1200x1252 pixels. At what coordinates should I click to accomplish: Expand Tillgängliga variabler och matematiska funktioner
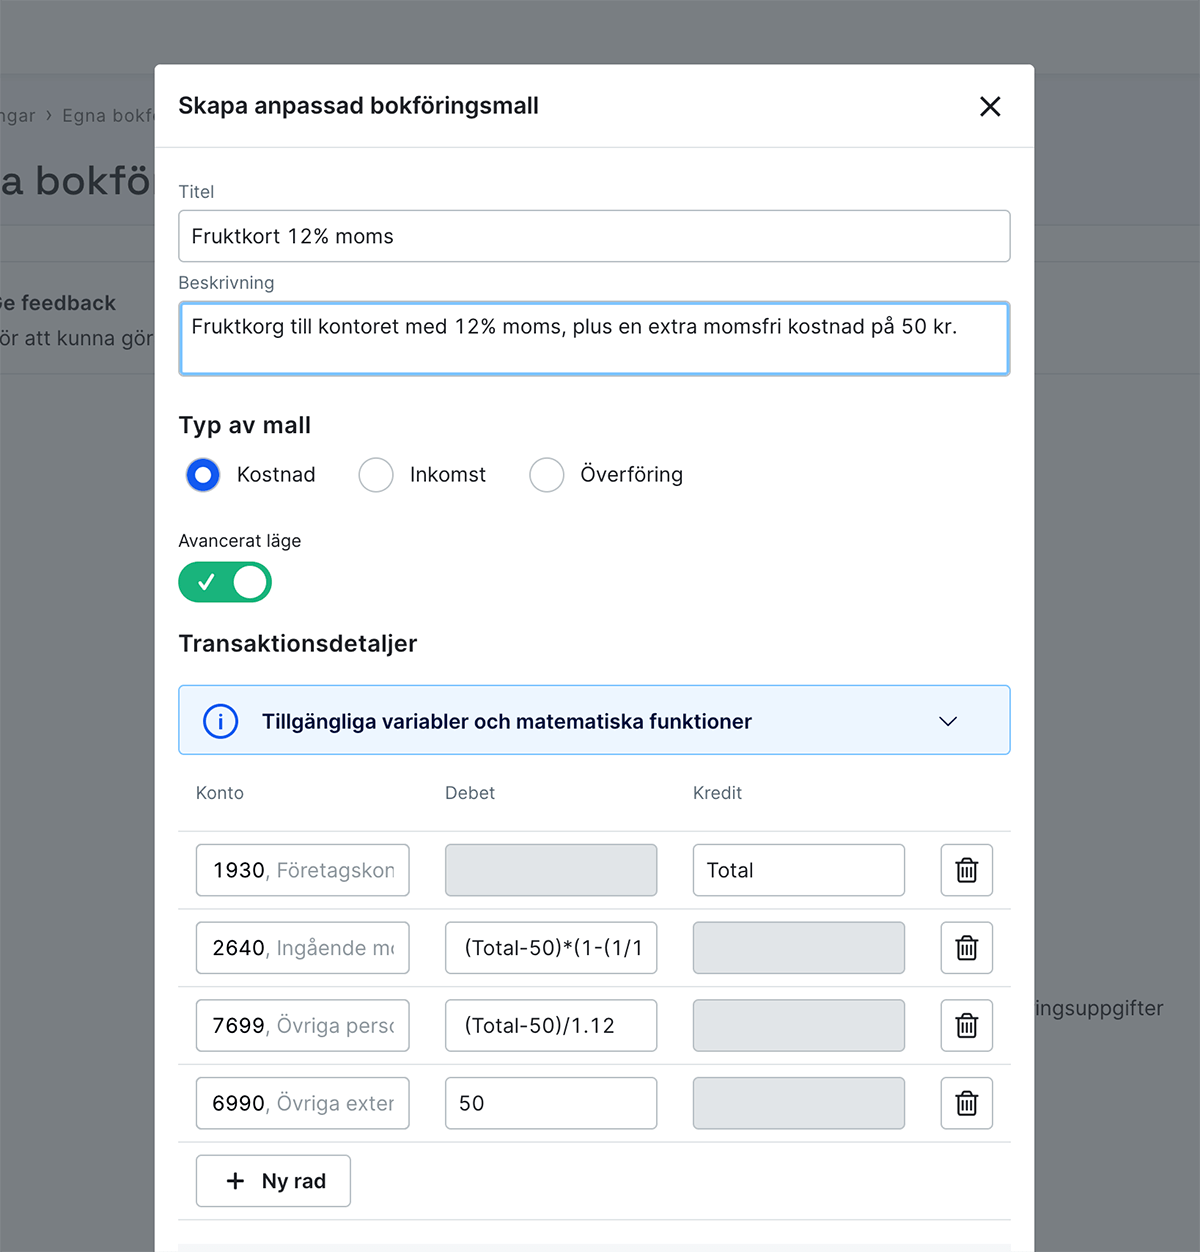coord(947,721)
